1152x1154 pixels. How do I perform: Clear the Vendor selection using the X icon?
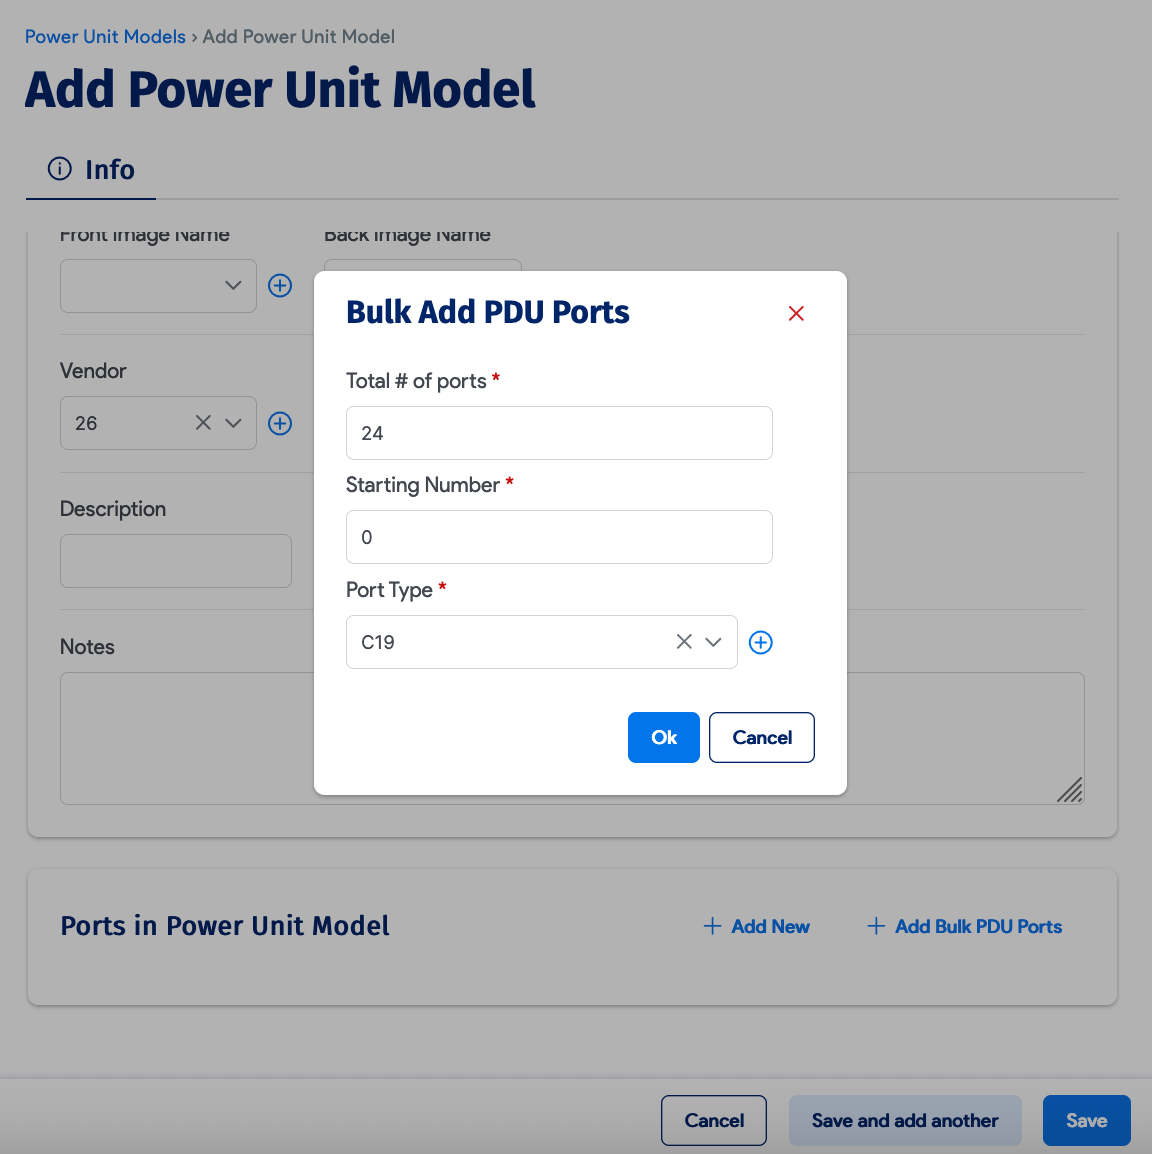pyautogui.click(x=203, y=423)
